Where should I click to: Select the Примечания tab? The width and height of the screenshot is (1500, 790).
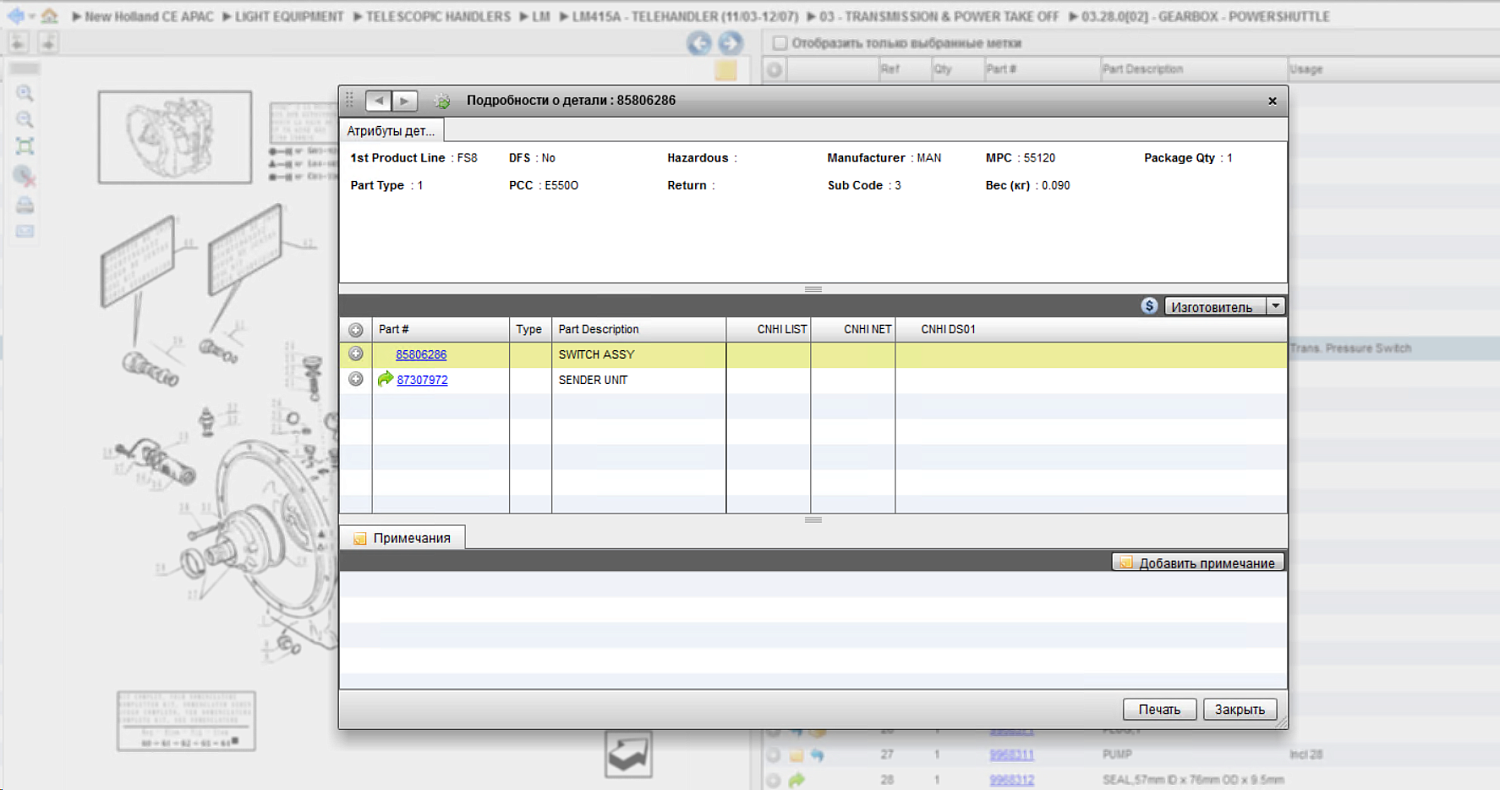pos(403,538)
